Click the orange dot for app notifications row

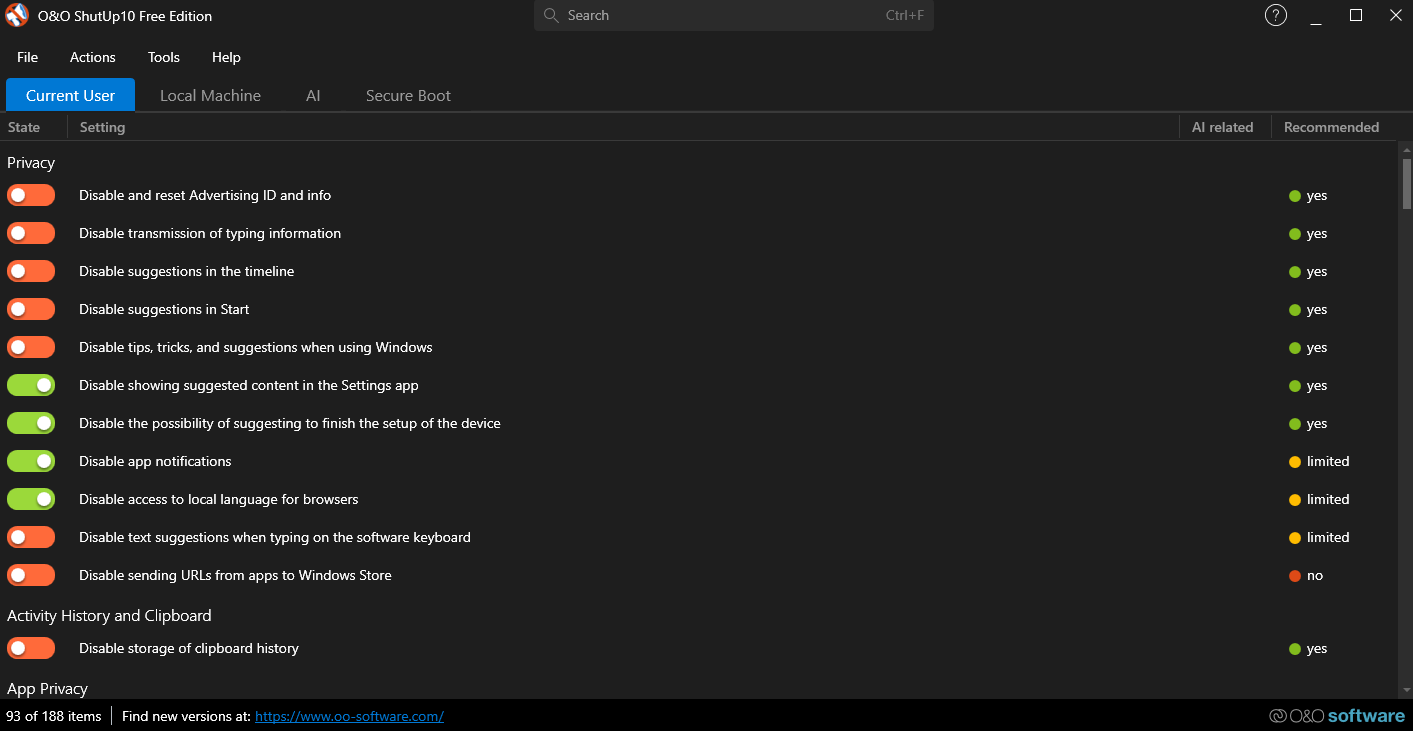(1295, 462)
